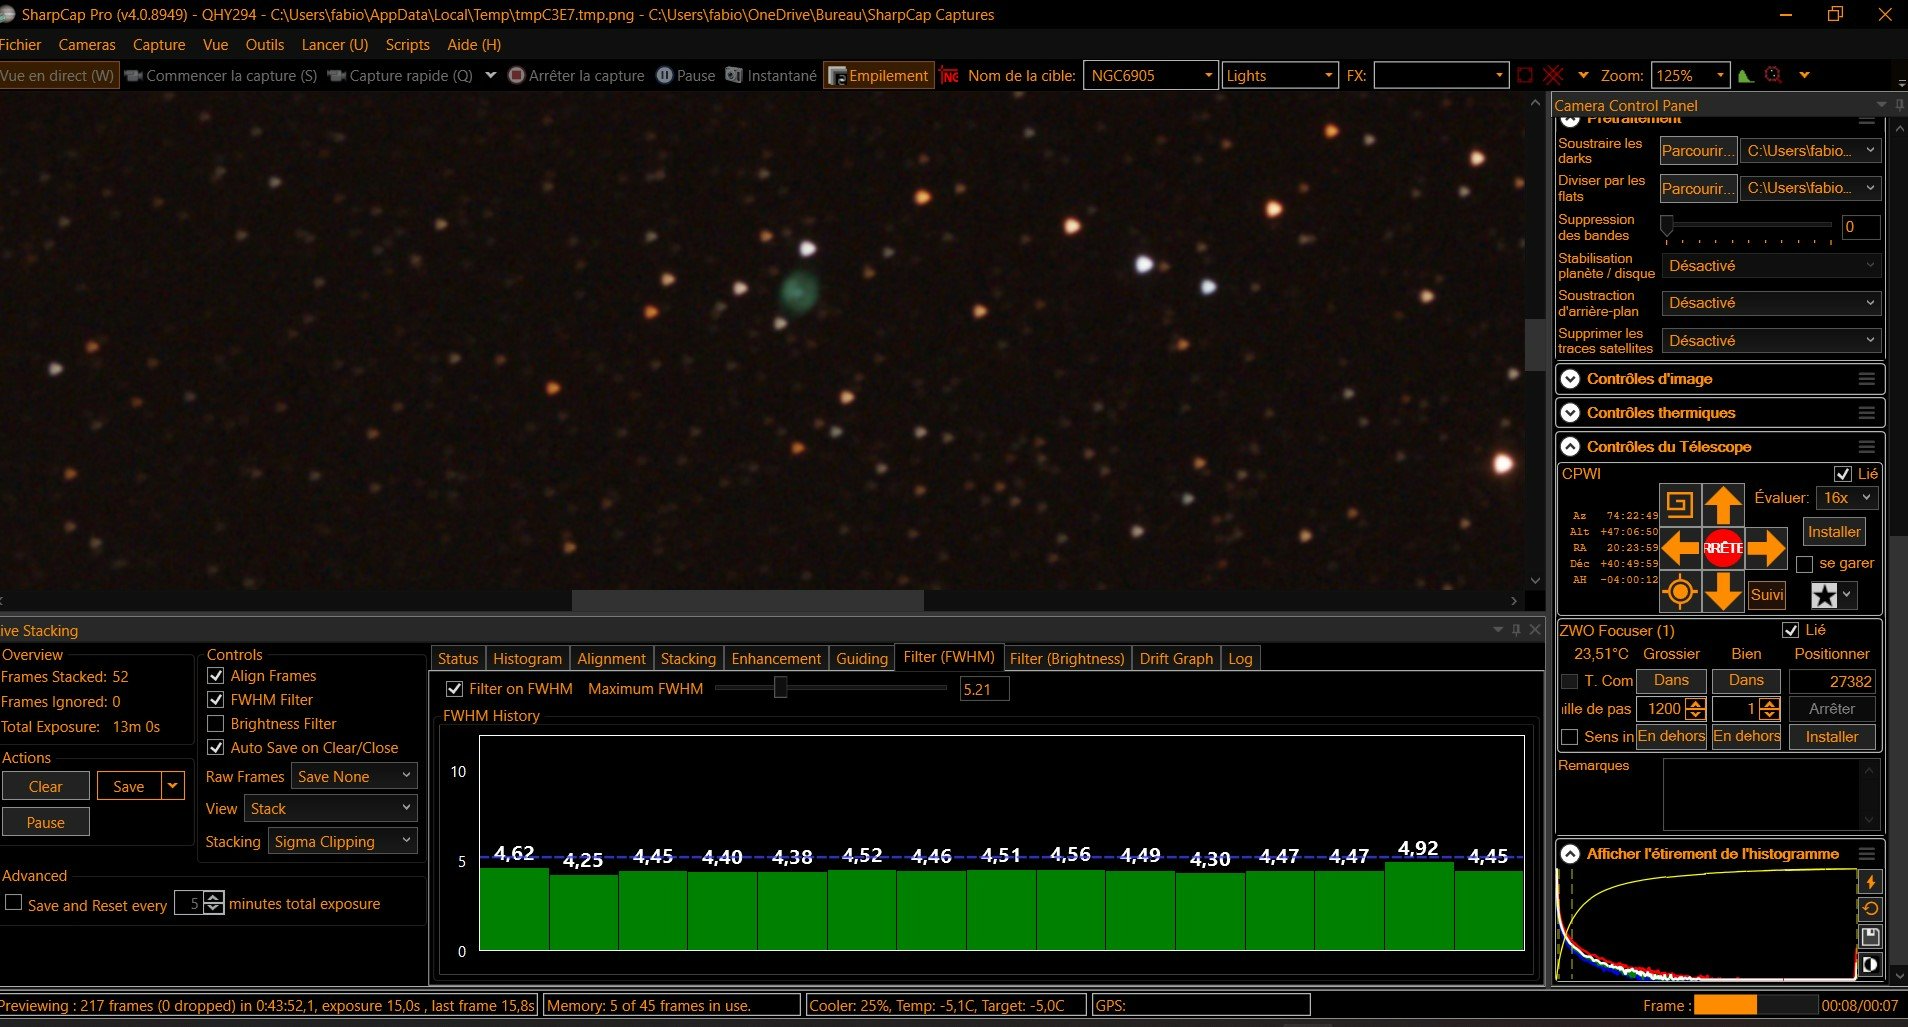This screenshot has height=1027, width=1908.
Task: Click the Clear button in Actions
Action: [45, 786]
